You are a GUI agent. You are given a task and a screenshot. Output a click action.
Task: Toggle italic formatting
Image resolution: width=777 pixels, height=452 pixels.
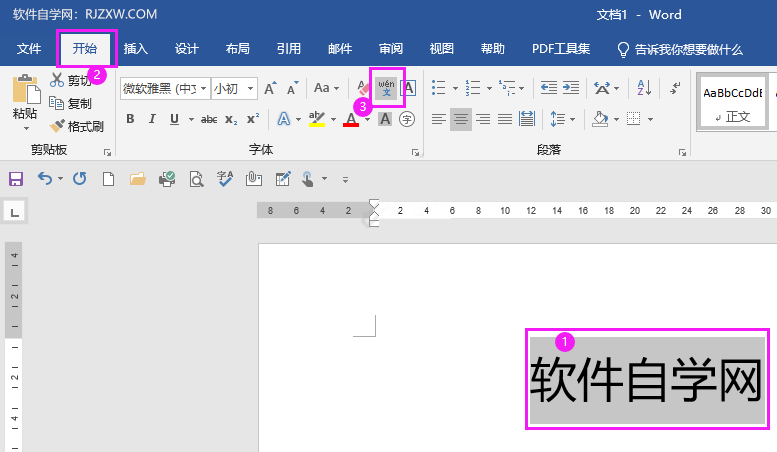pos(152,119)
